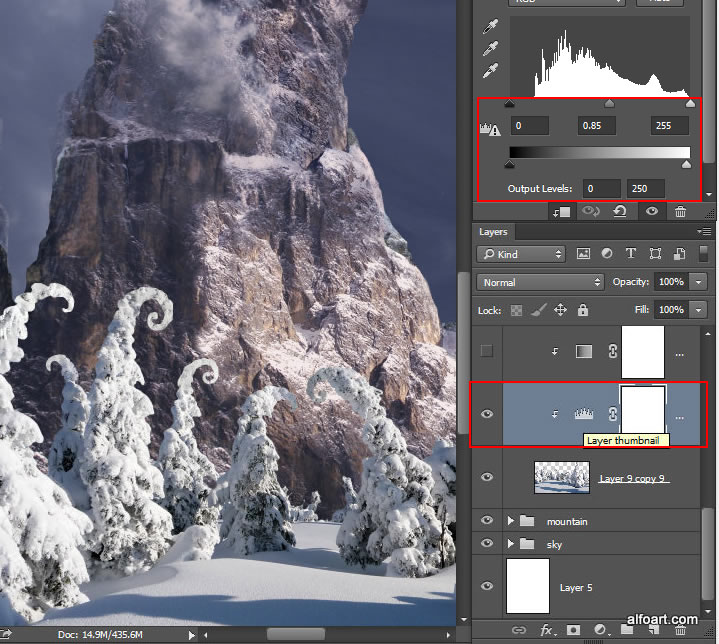
Task: Click the clip to layer icon
Action: [560, 211]
